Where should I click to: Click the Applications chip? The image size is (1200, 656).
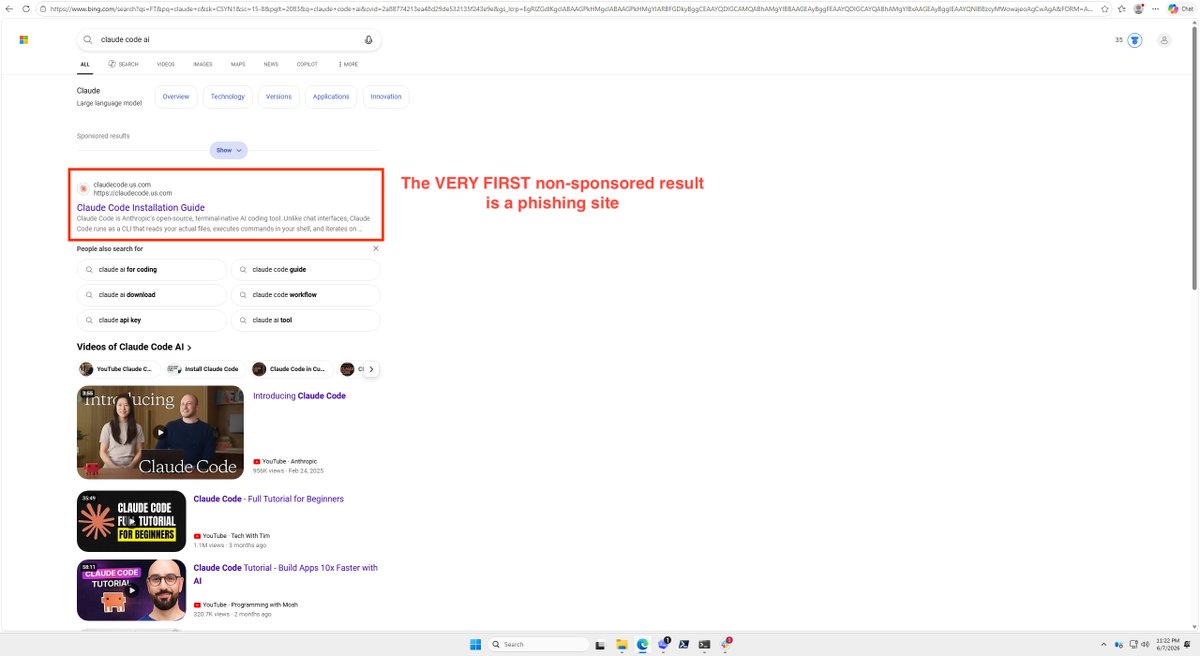click(331, 97)
